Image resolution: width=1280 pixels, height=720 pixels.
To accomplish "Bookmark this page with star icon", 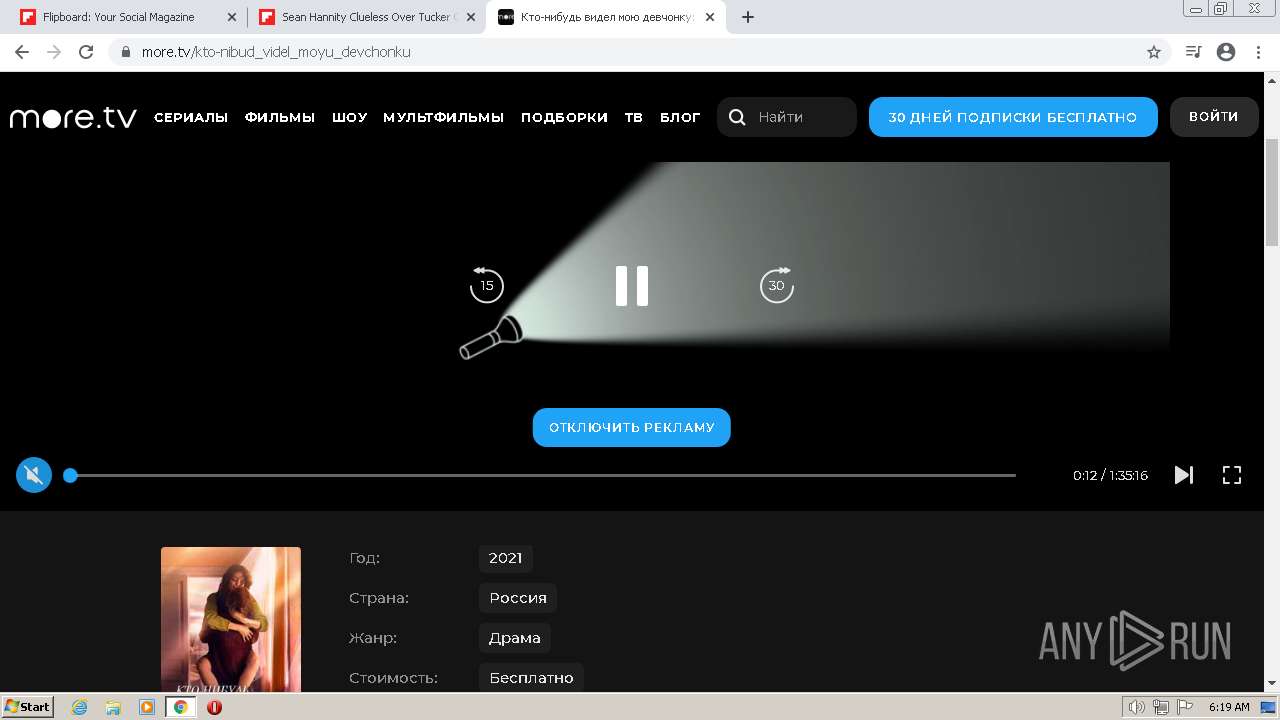I will coord(1154,52).
